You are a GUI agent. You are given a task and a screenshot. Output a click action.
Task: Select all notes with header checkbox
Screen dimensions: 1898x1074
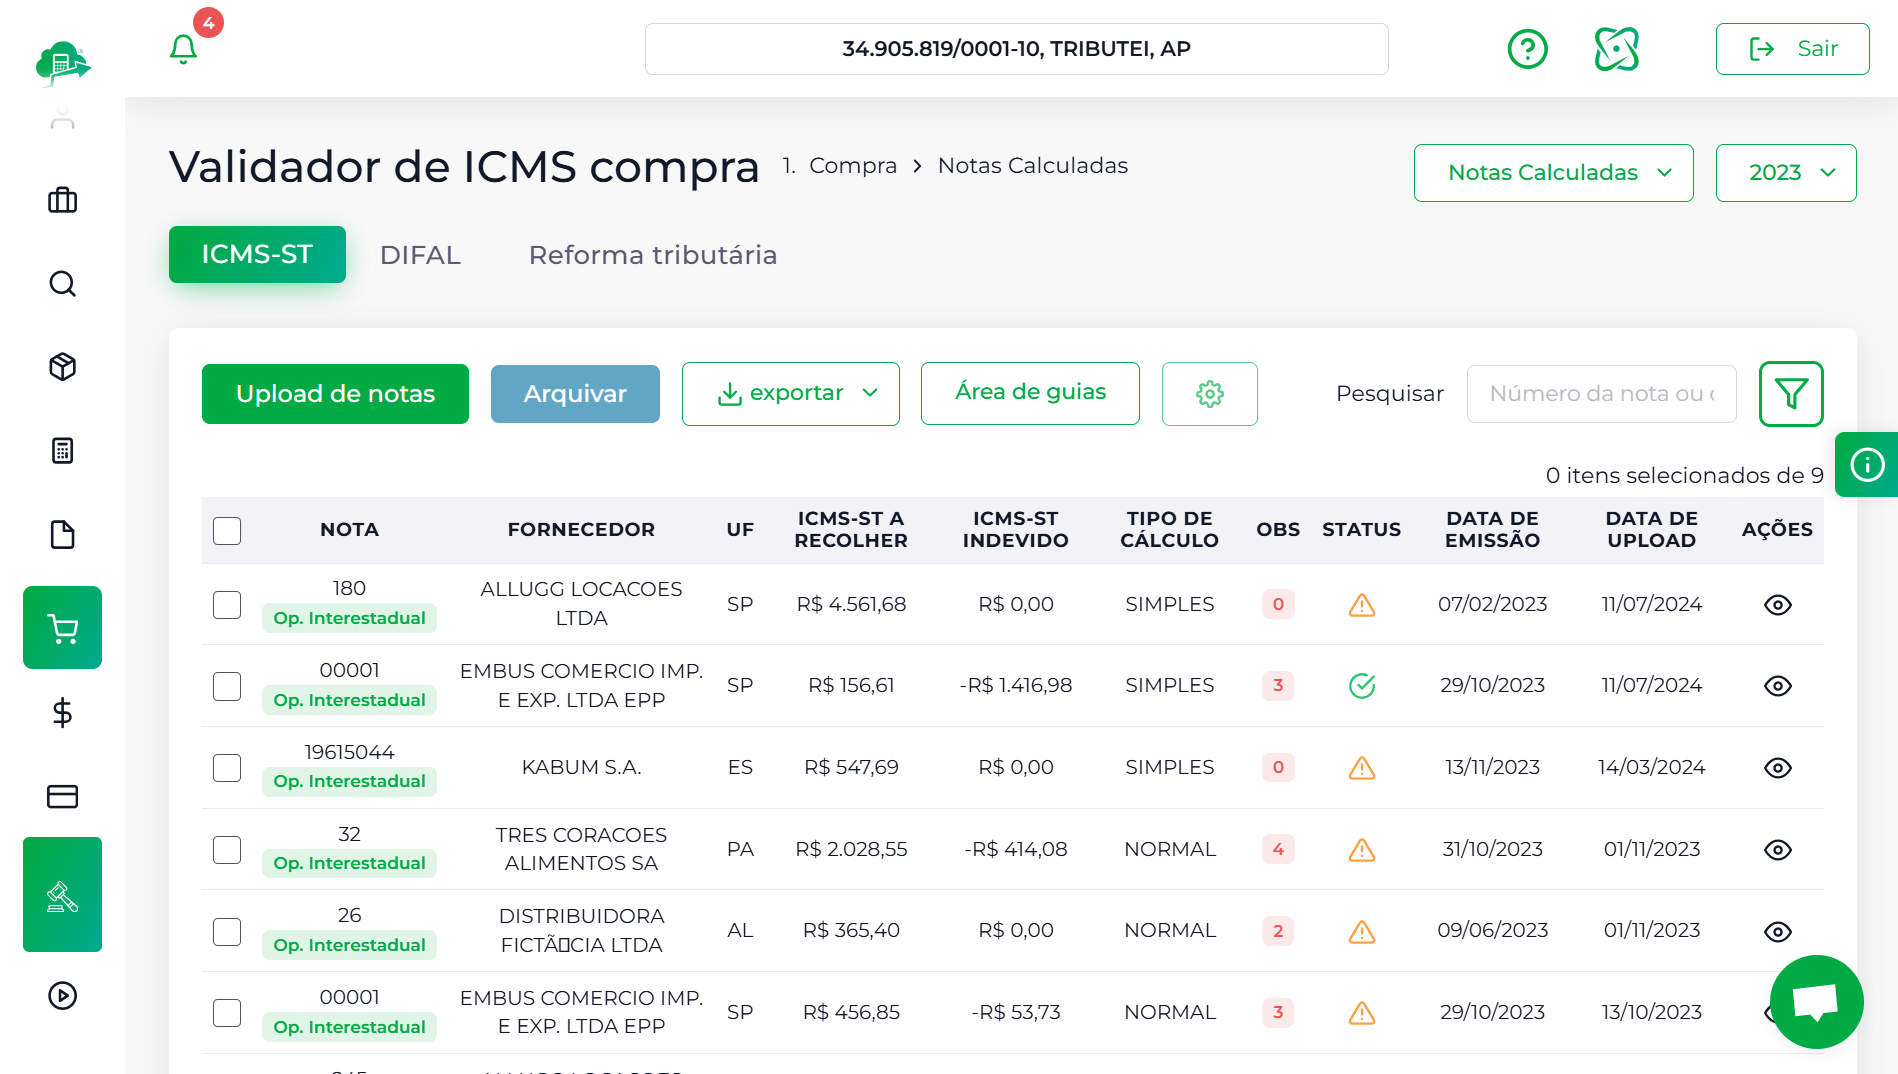pyautogui.click(x=227, y=530)
